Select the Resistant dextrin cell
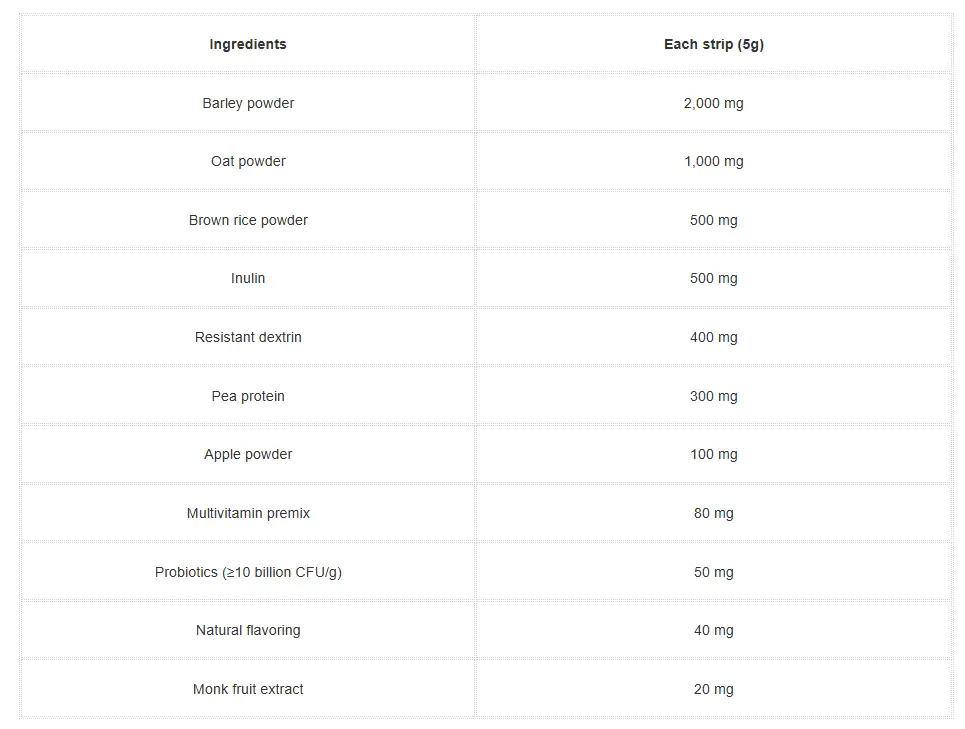The image size is (965, 729). [248, 337]
